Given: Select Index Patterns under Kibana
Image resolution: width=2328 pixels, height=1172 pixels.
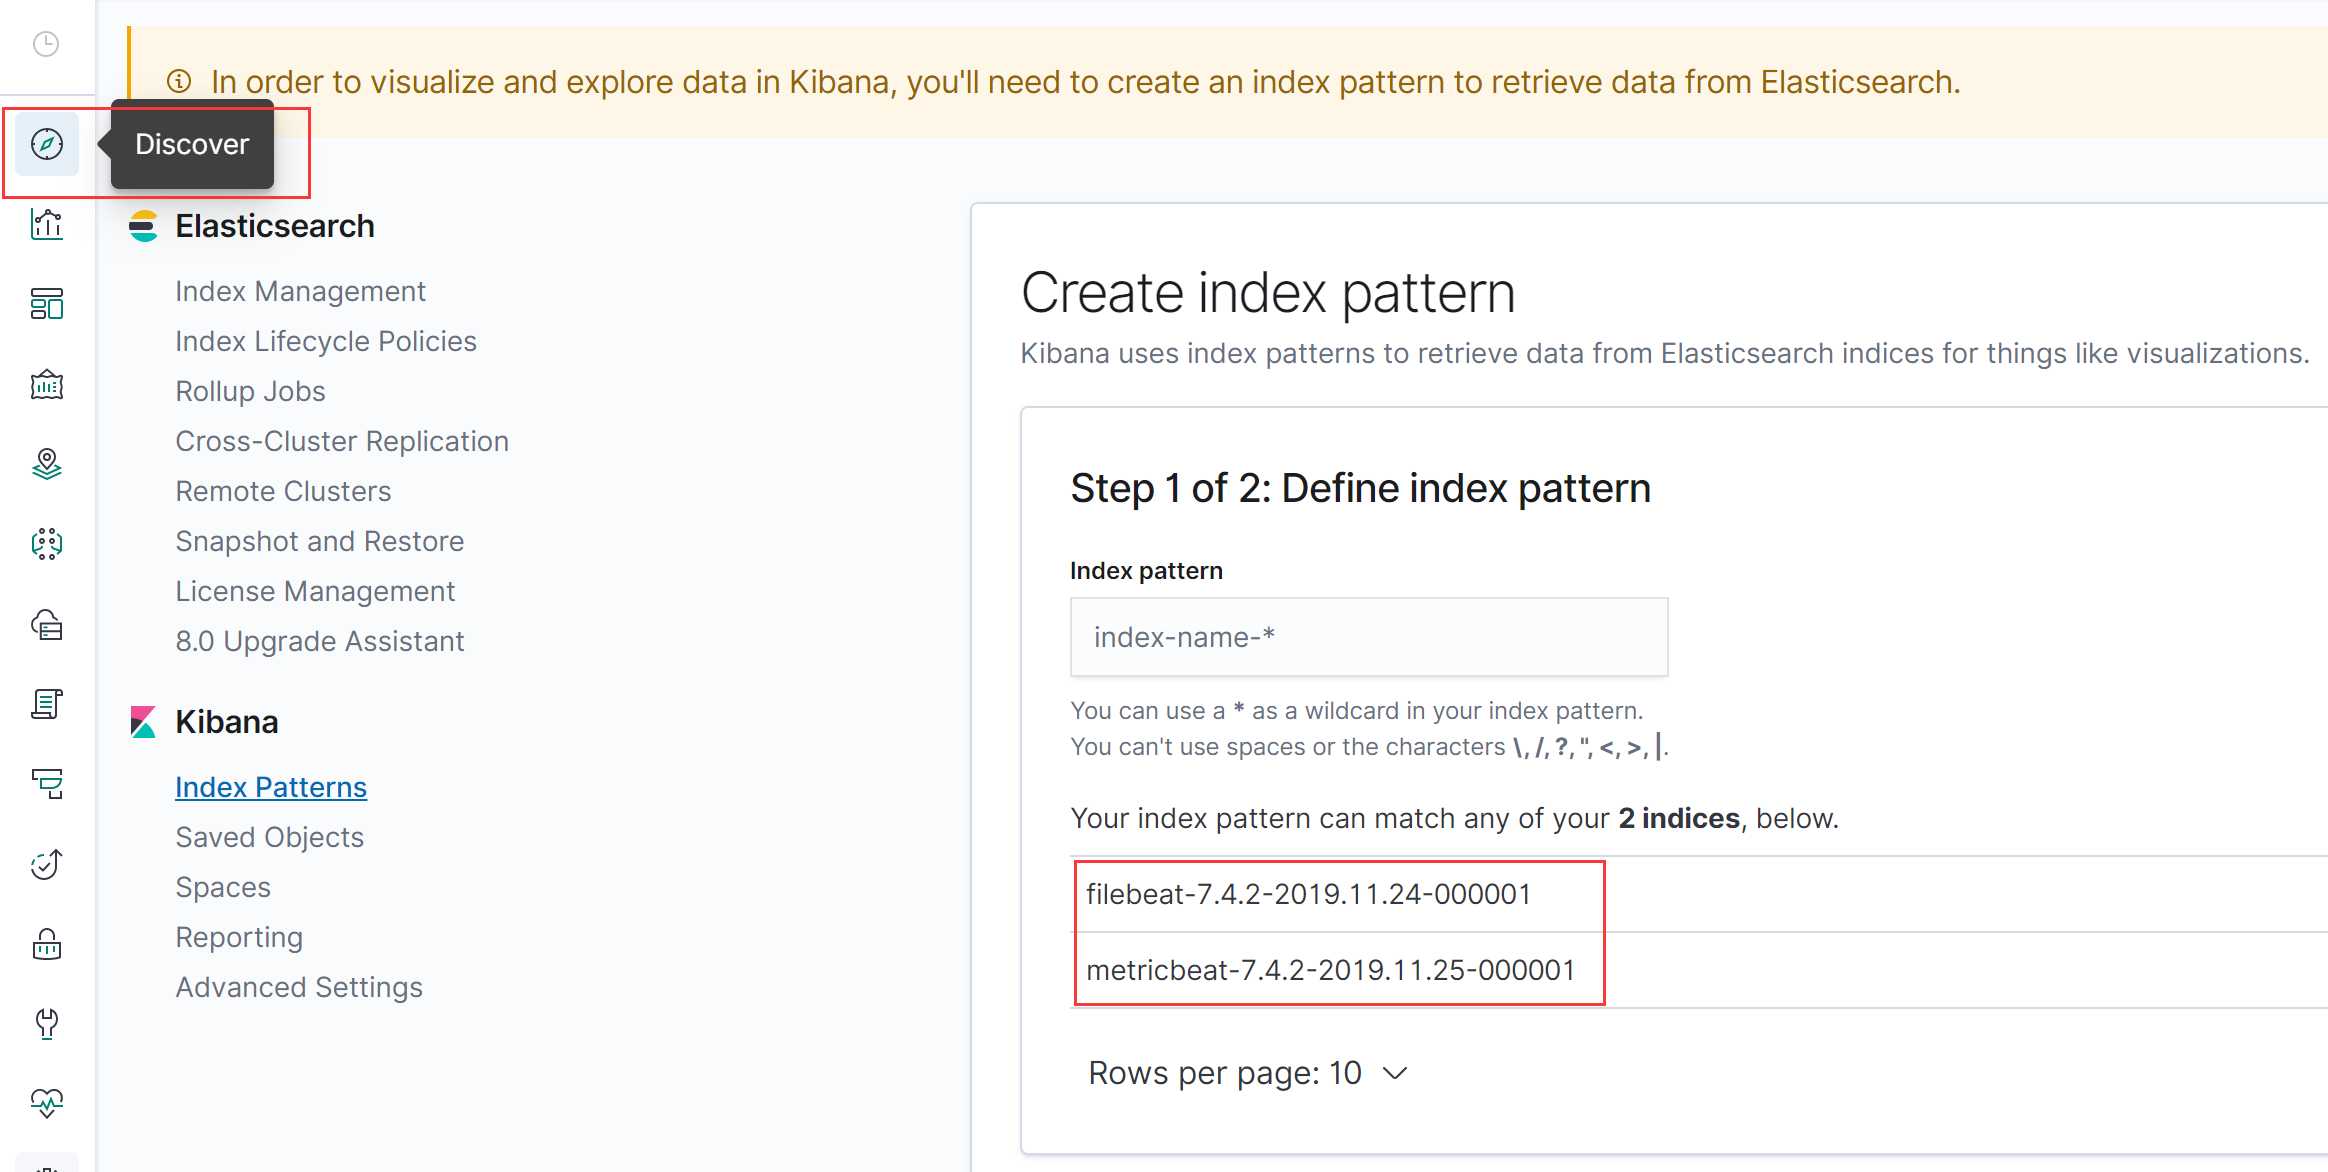Looking at the screenshot, I should click(x=271, y=787).
